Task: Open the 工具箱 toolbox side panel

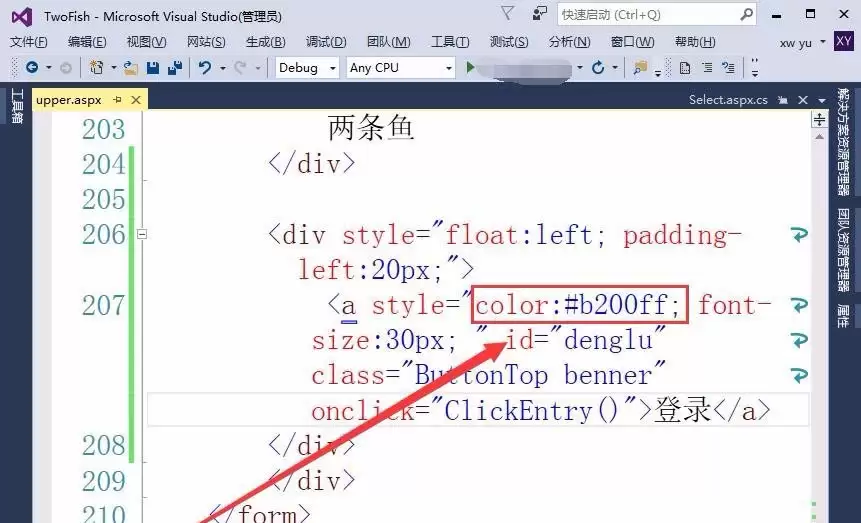Action: tap(17, 106)
